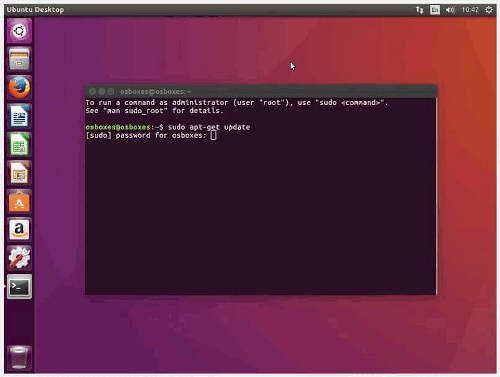Click the password prompt cursor in terminal
Image resolution: width=500 pixels, height=377 pixels.
pos(214,135)
